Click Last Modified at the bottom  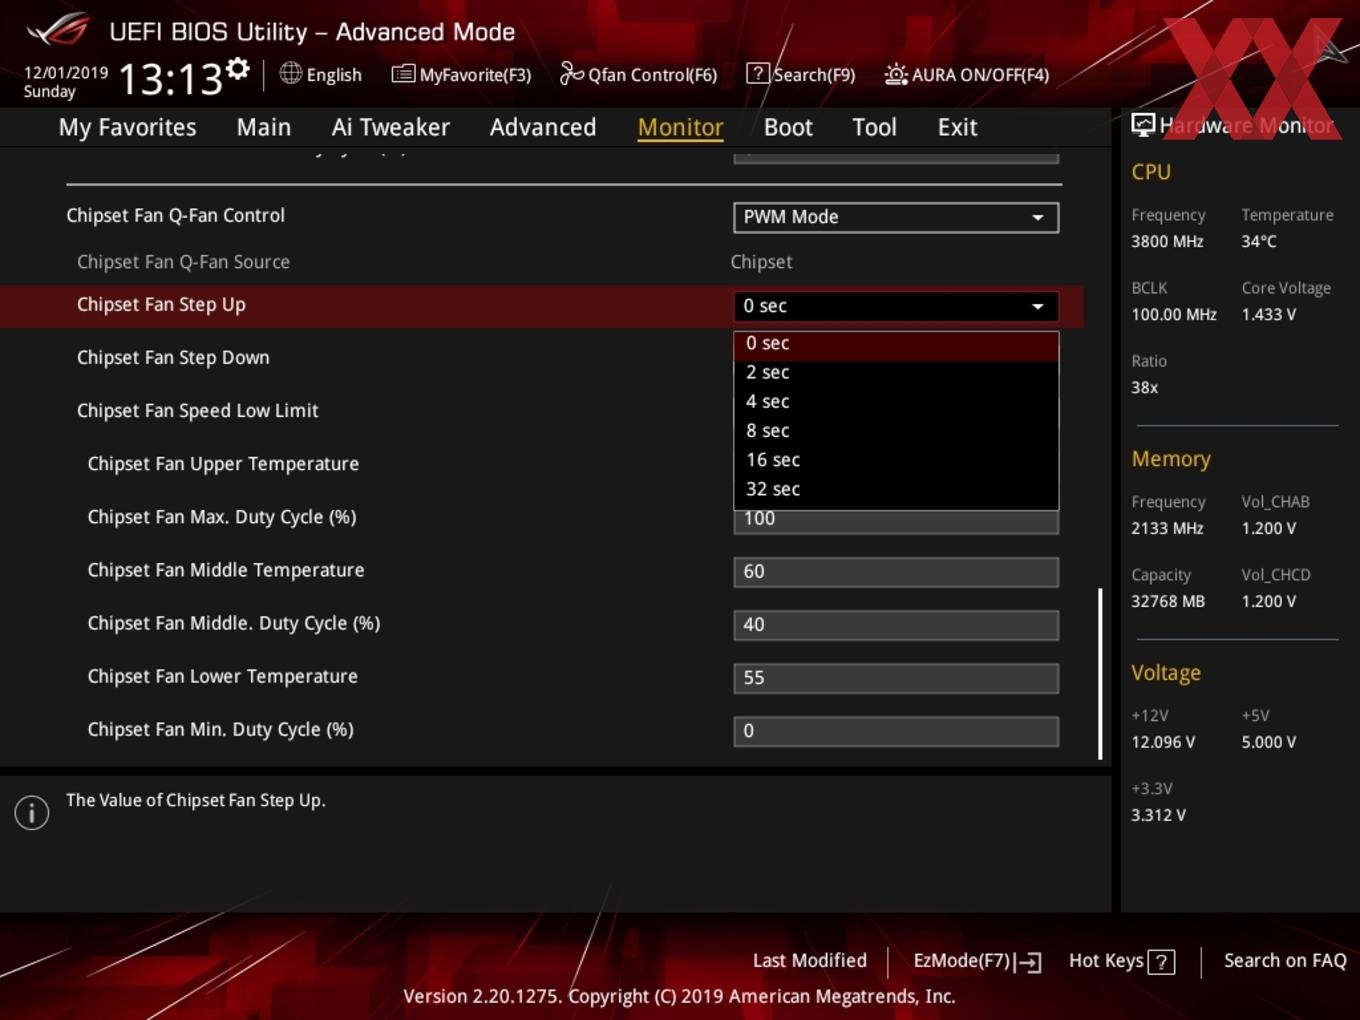(x=809, y=961)
